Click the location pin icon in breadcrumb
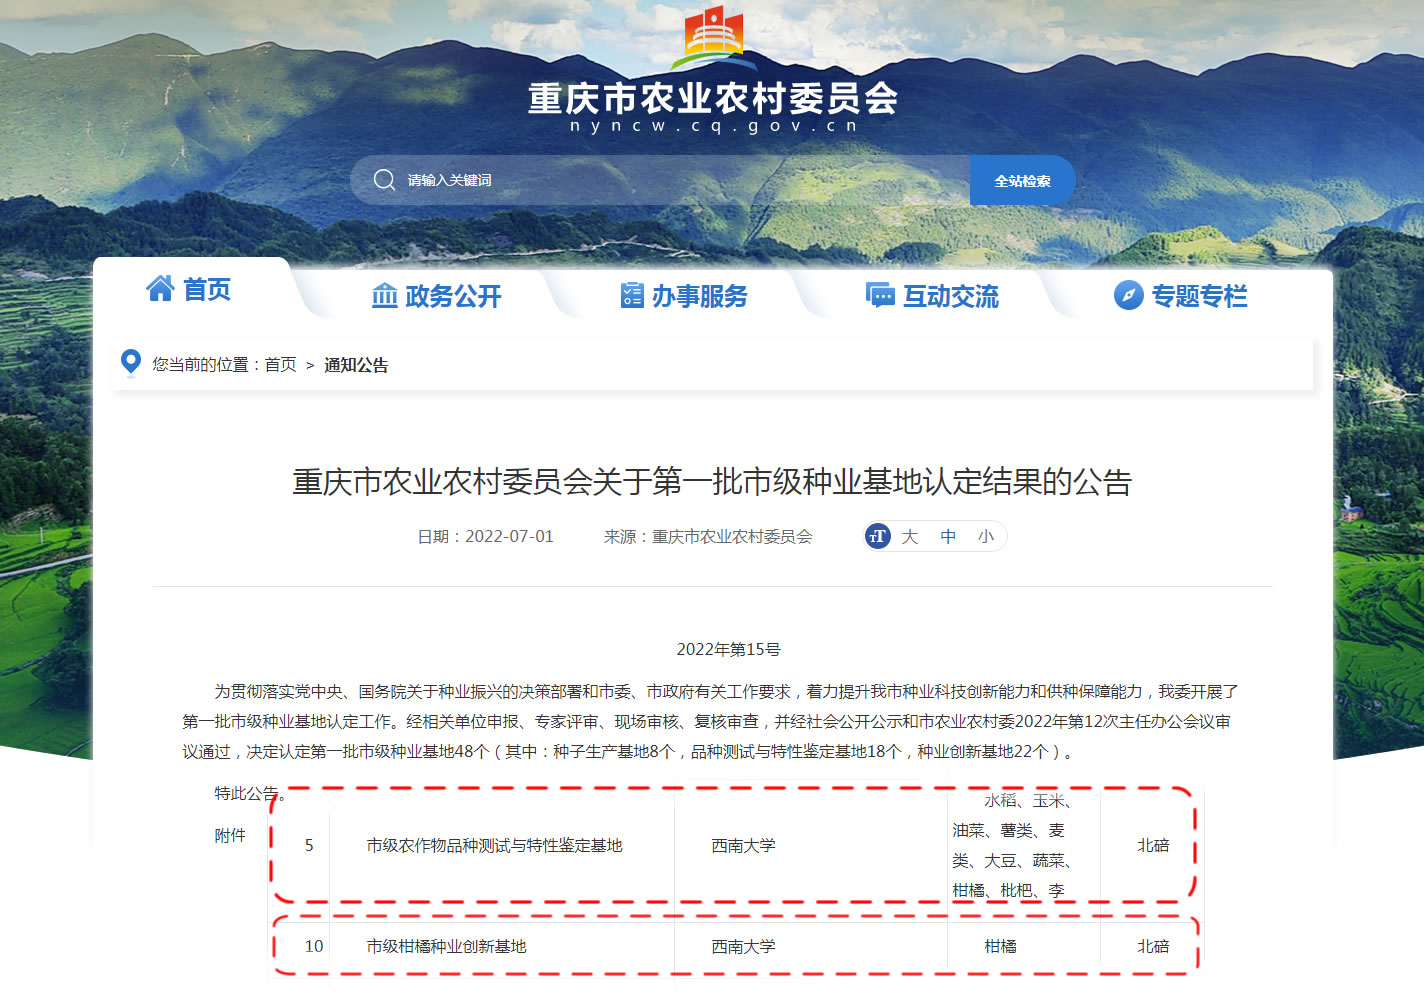This screenshot has width=1425, height=994. tap(131, 363)
